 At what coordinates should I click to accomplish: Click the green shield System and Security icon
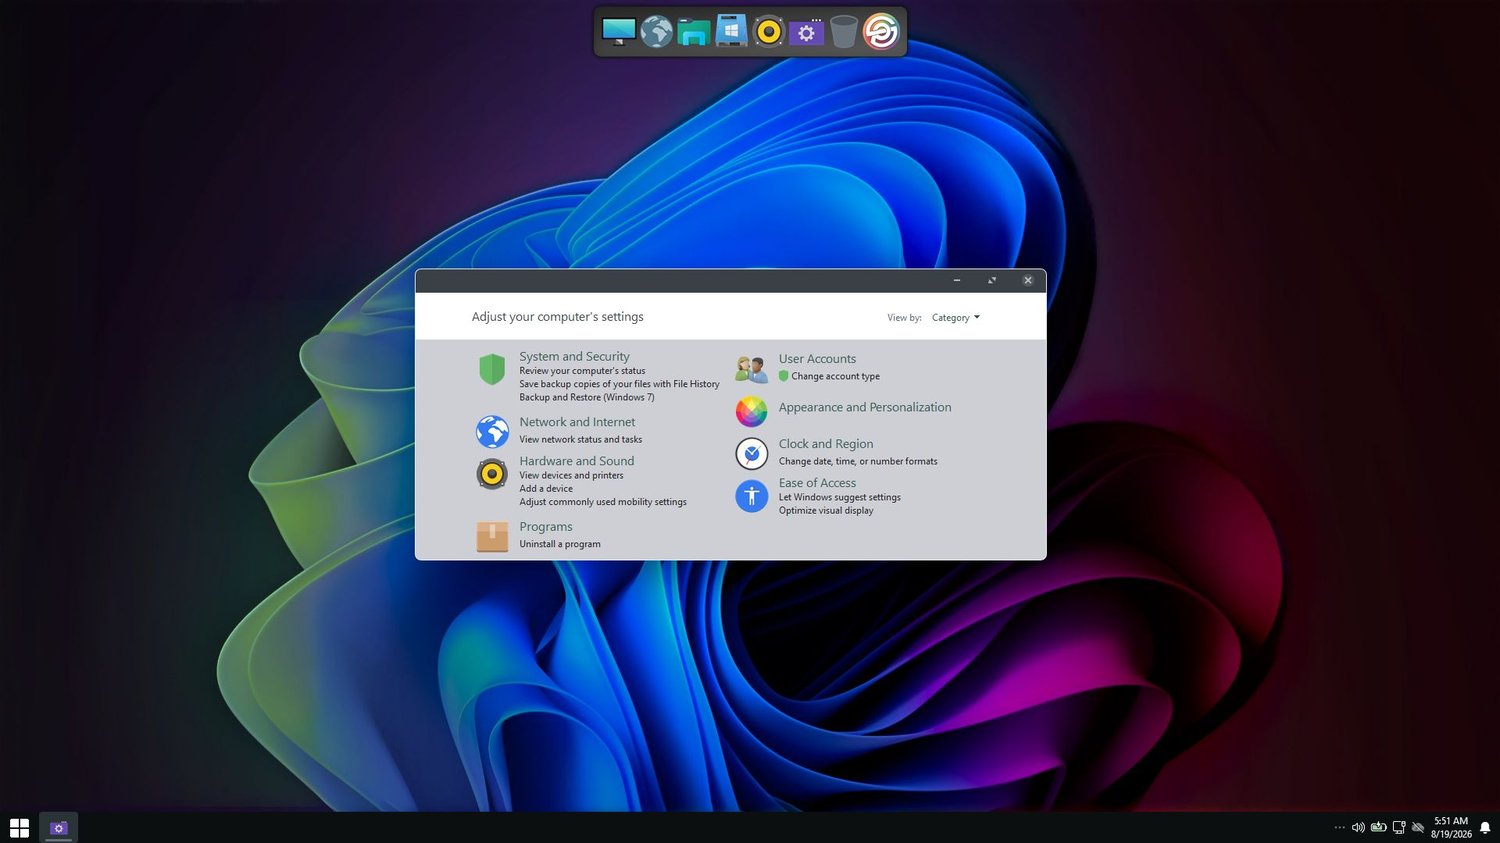click(x=491, y=370)
